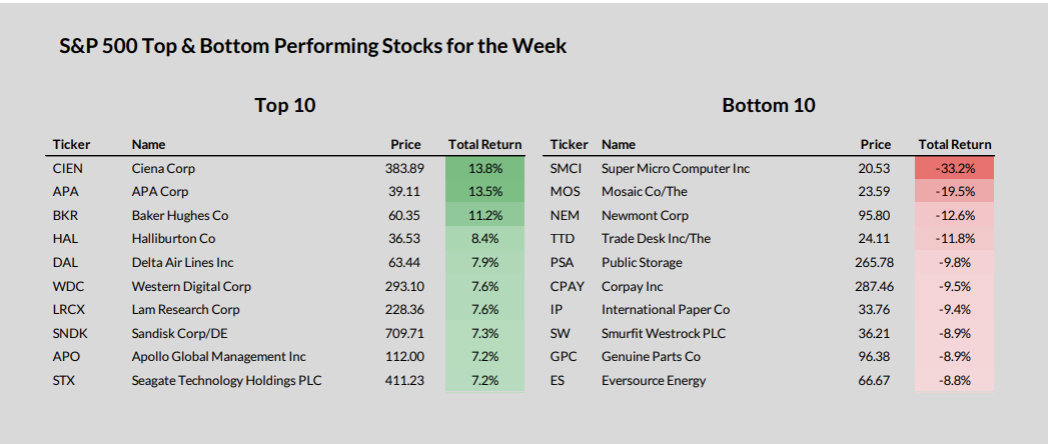Screen dimensions: 1048x444
Task: Click the Top 10 Total Return header
Action: [x=485, y=145]
